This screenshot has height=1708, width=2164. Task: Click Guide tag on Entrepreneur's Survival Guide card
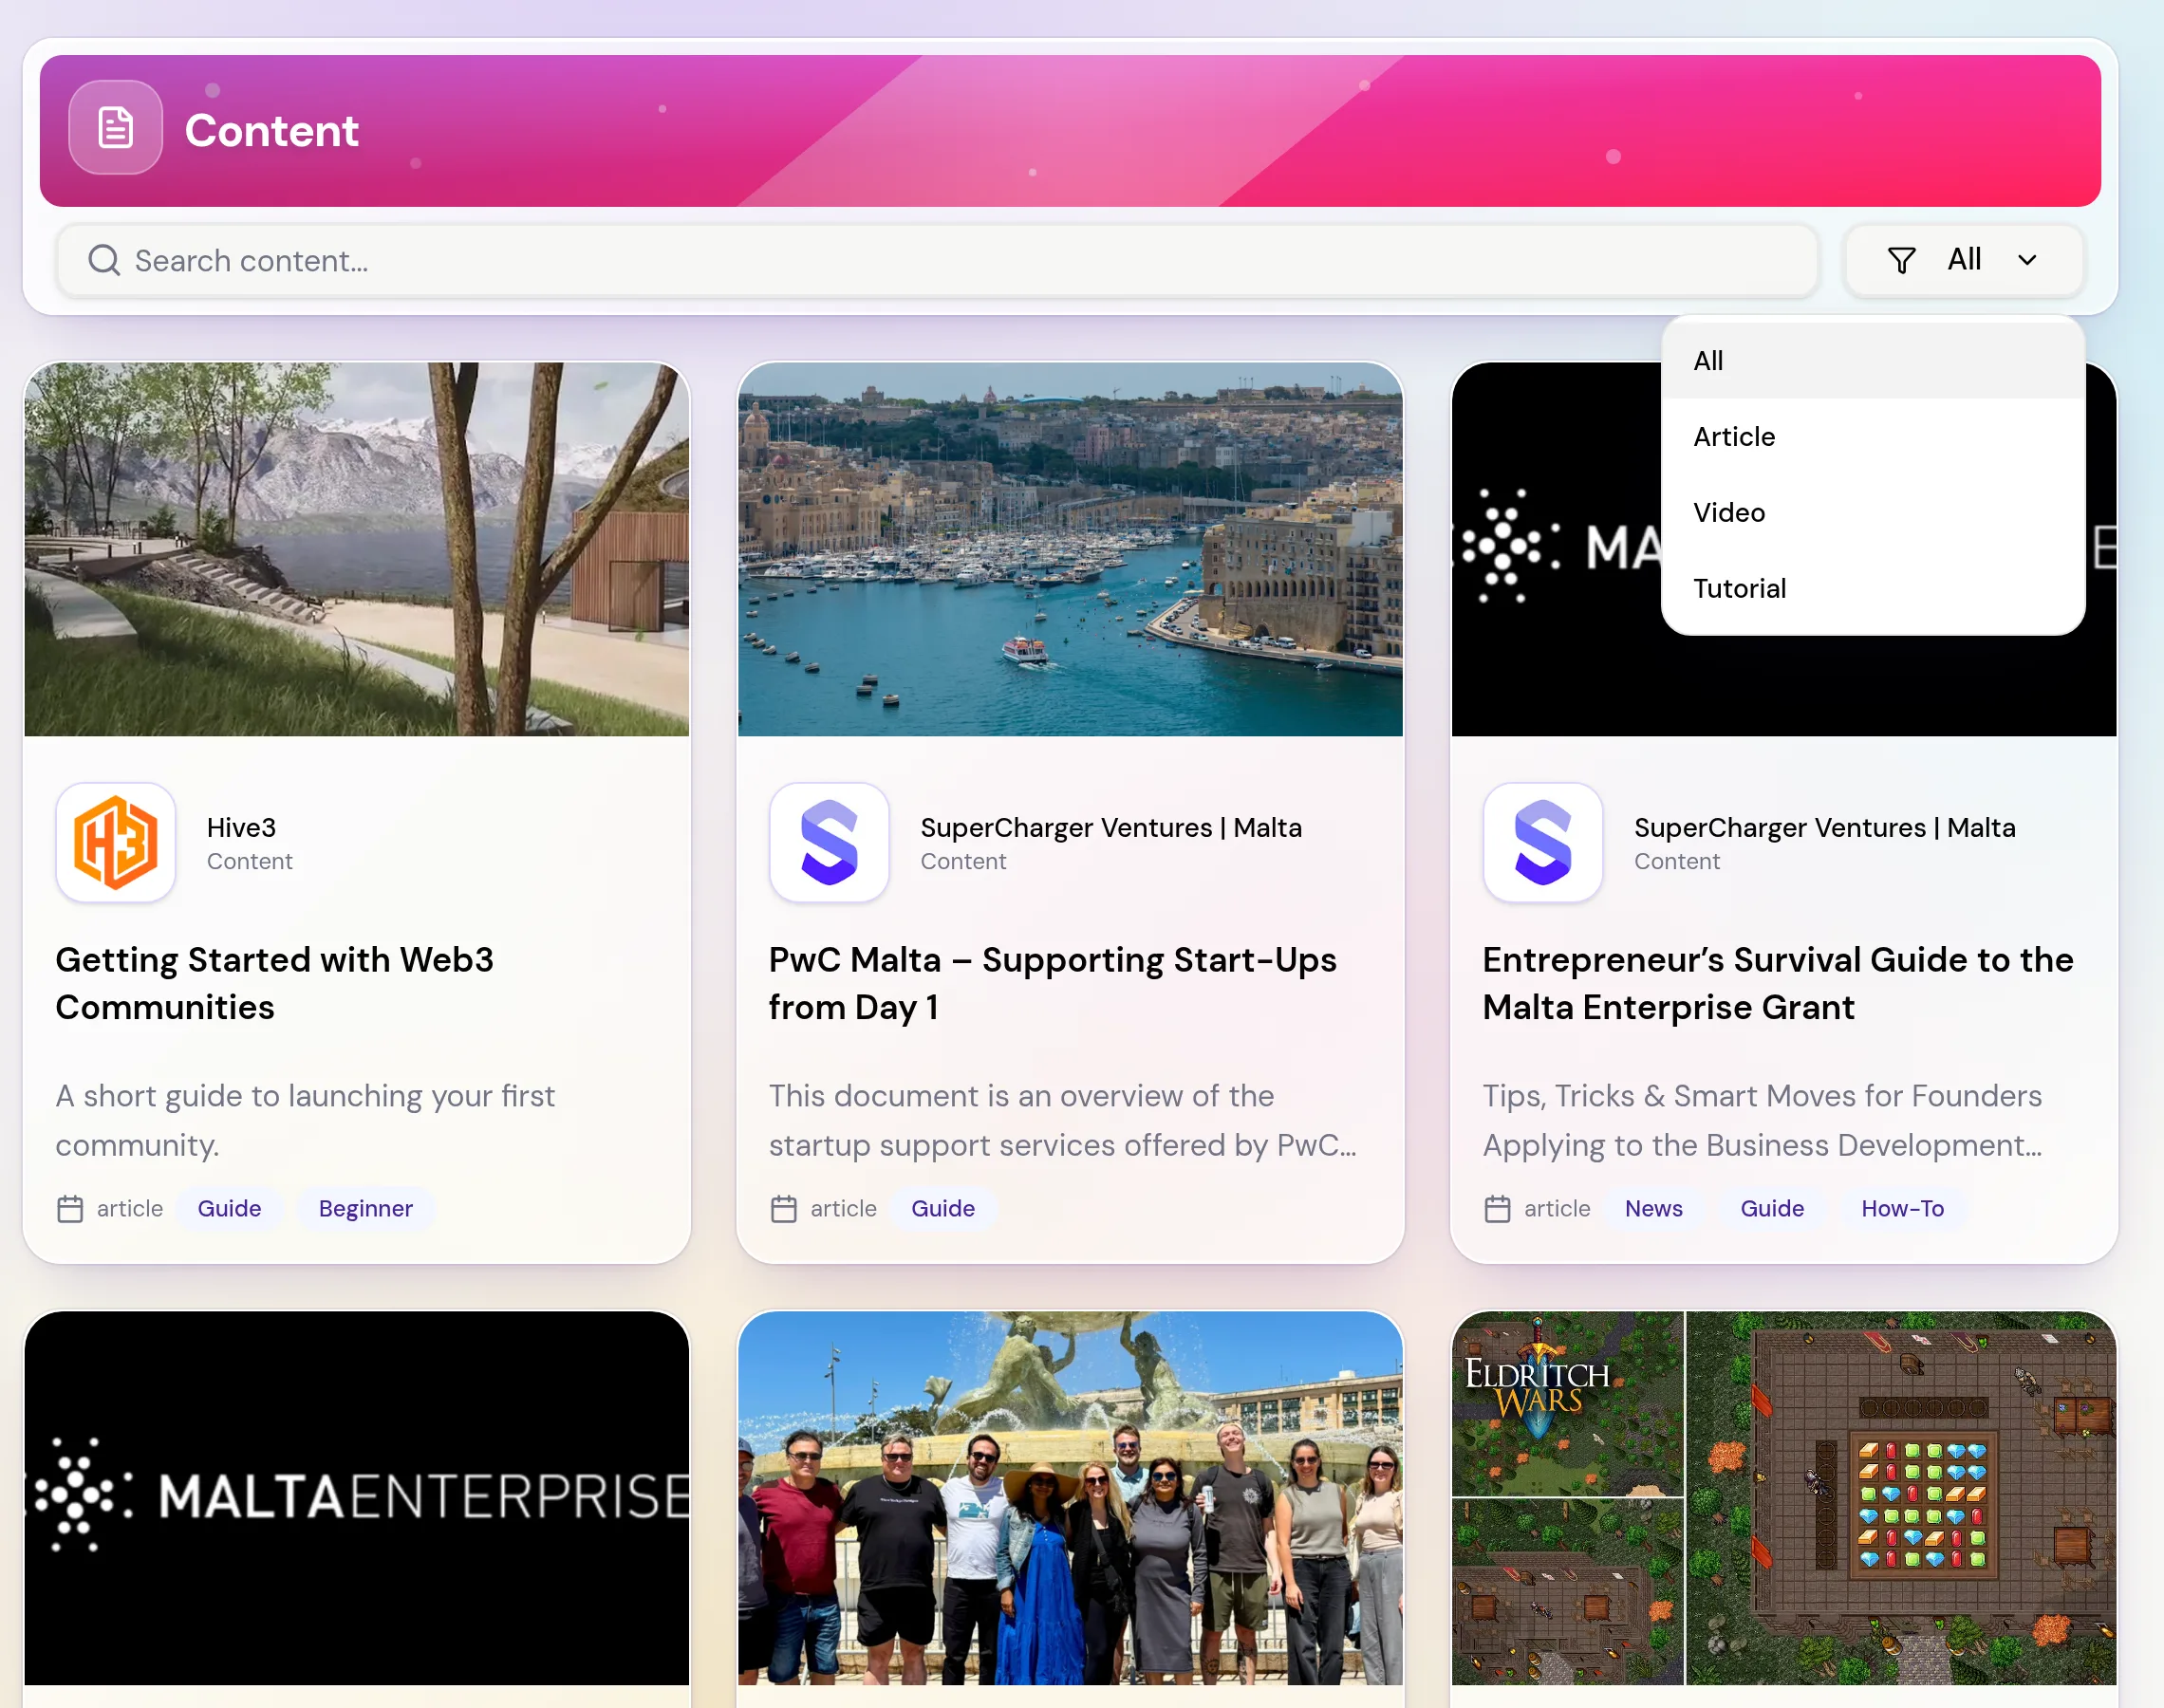pyautogui.click(x=1772, y=1209)
